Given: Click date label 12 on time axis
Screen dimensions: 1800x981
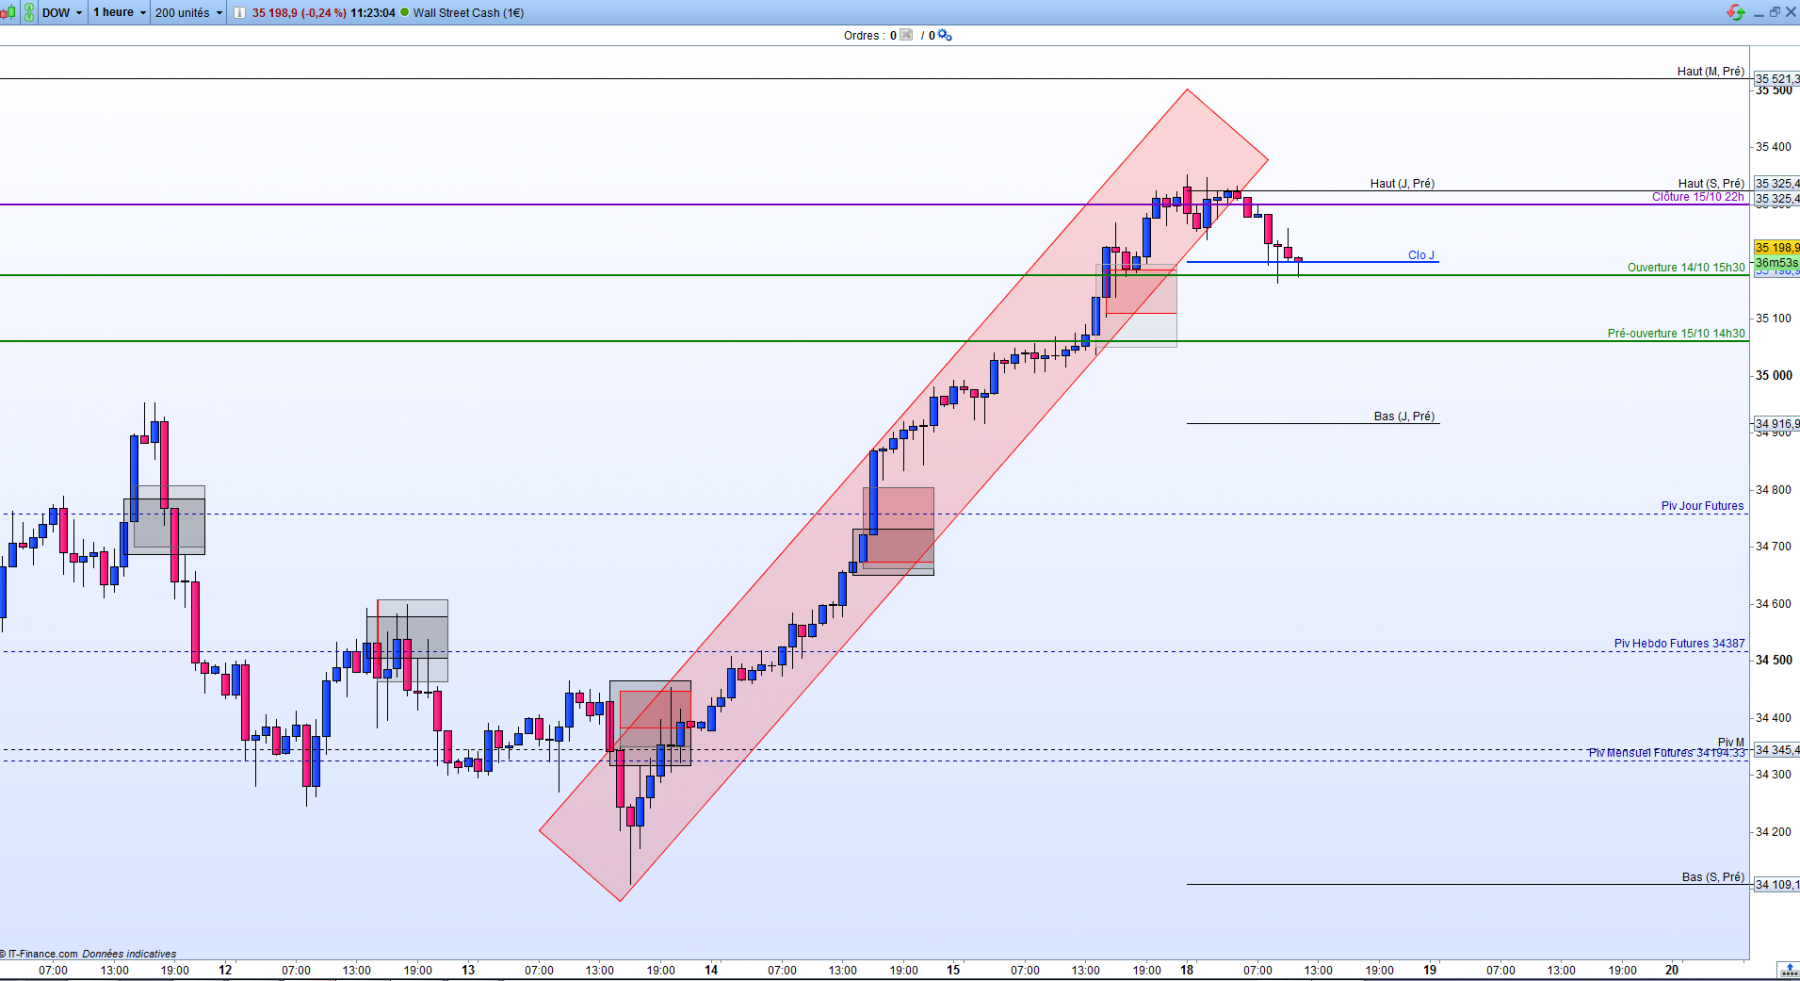Looking at the screenshot, I should click(225, 970).
